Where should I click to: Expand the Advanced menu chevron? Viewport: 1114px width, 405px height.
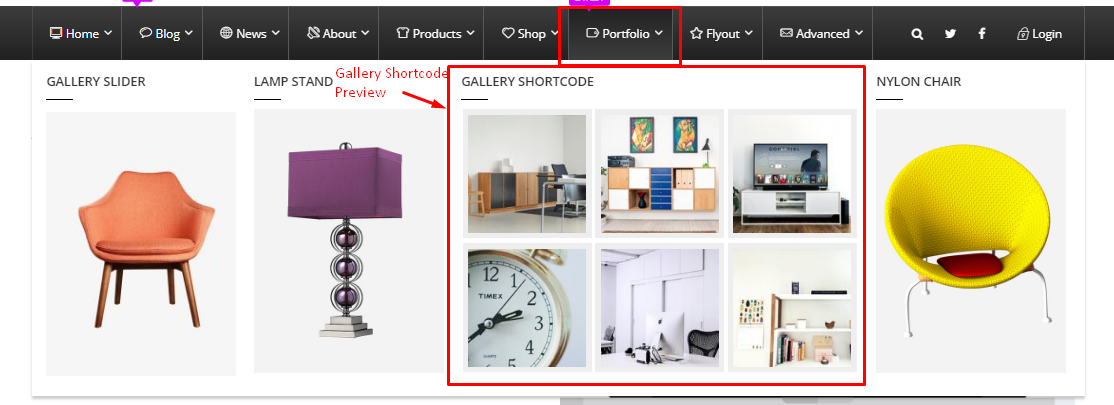859,33
